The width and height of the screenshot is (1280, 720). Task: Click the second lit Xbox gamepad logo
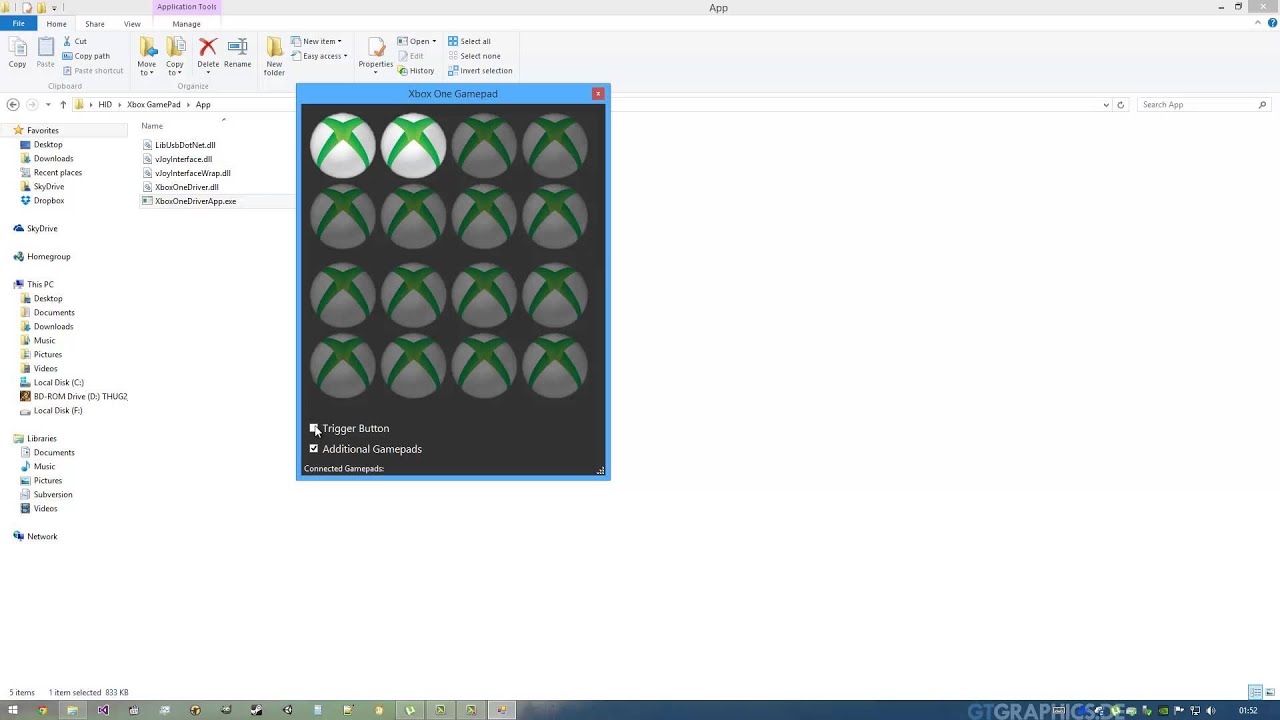413,145
